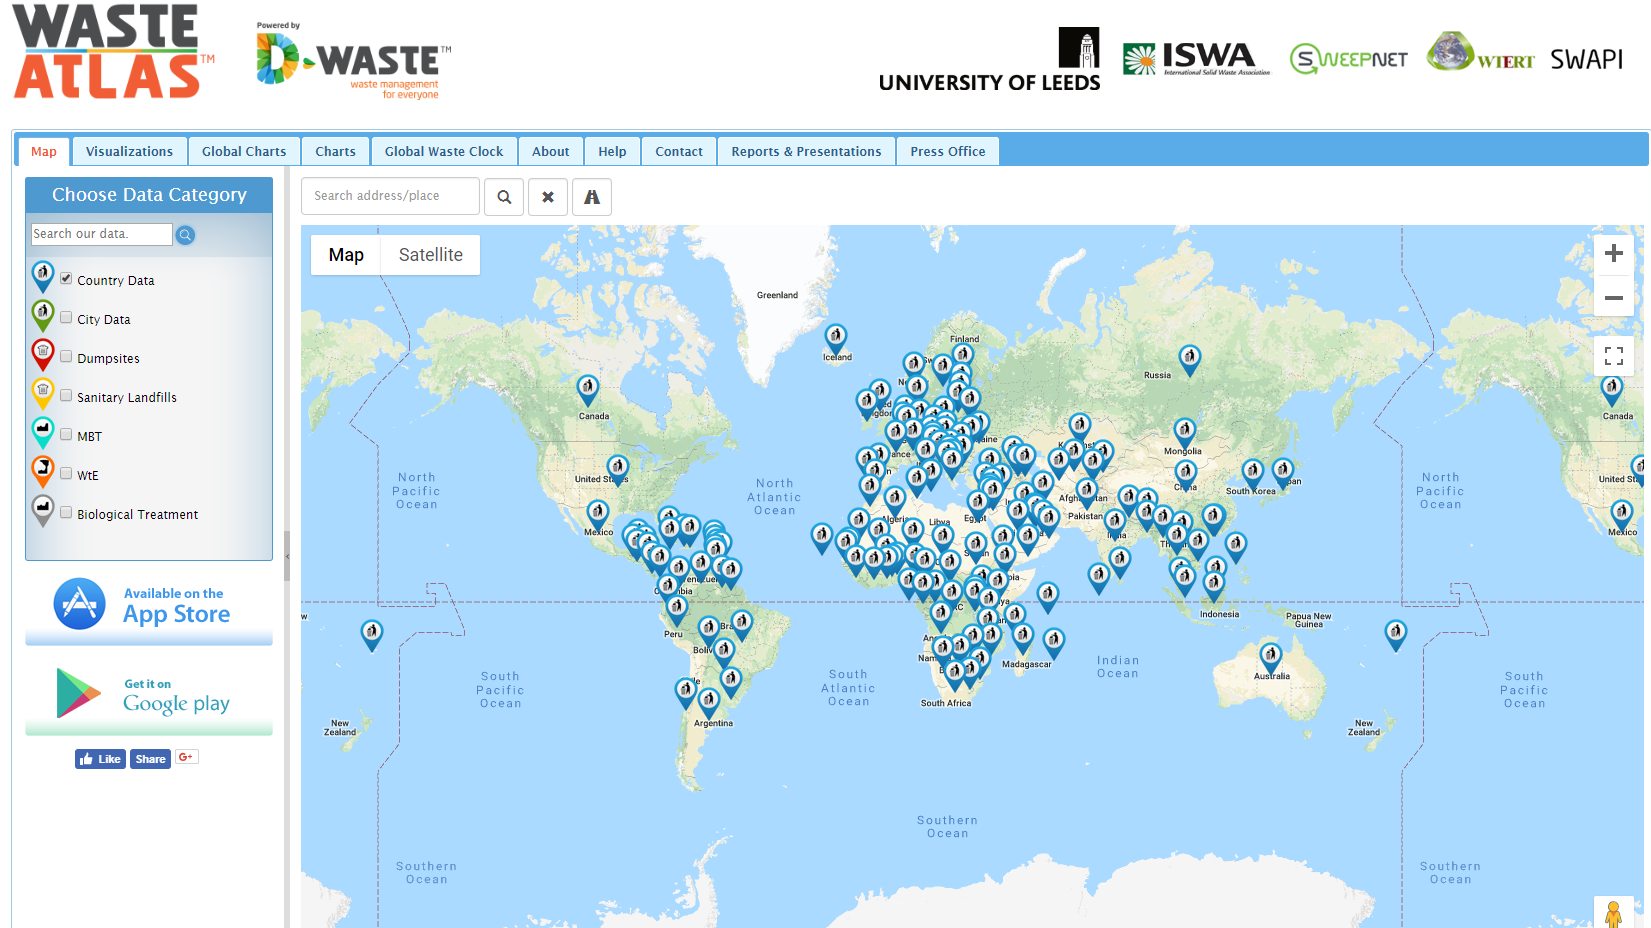
Task: Uncheck the Country Data checkbox
Action: pos(66,279)
